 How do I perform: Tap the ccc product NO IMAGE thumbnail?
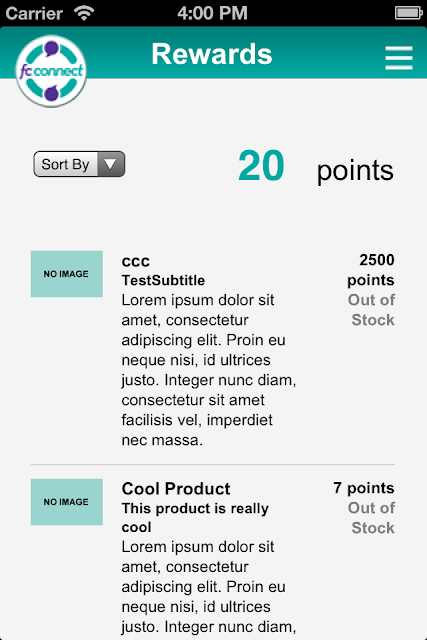point(67,274)
